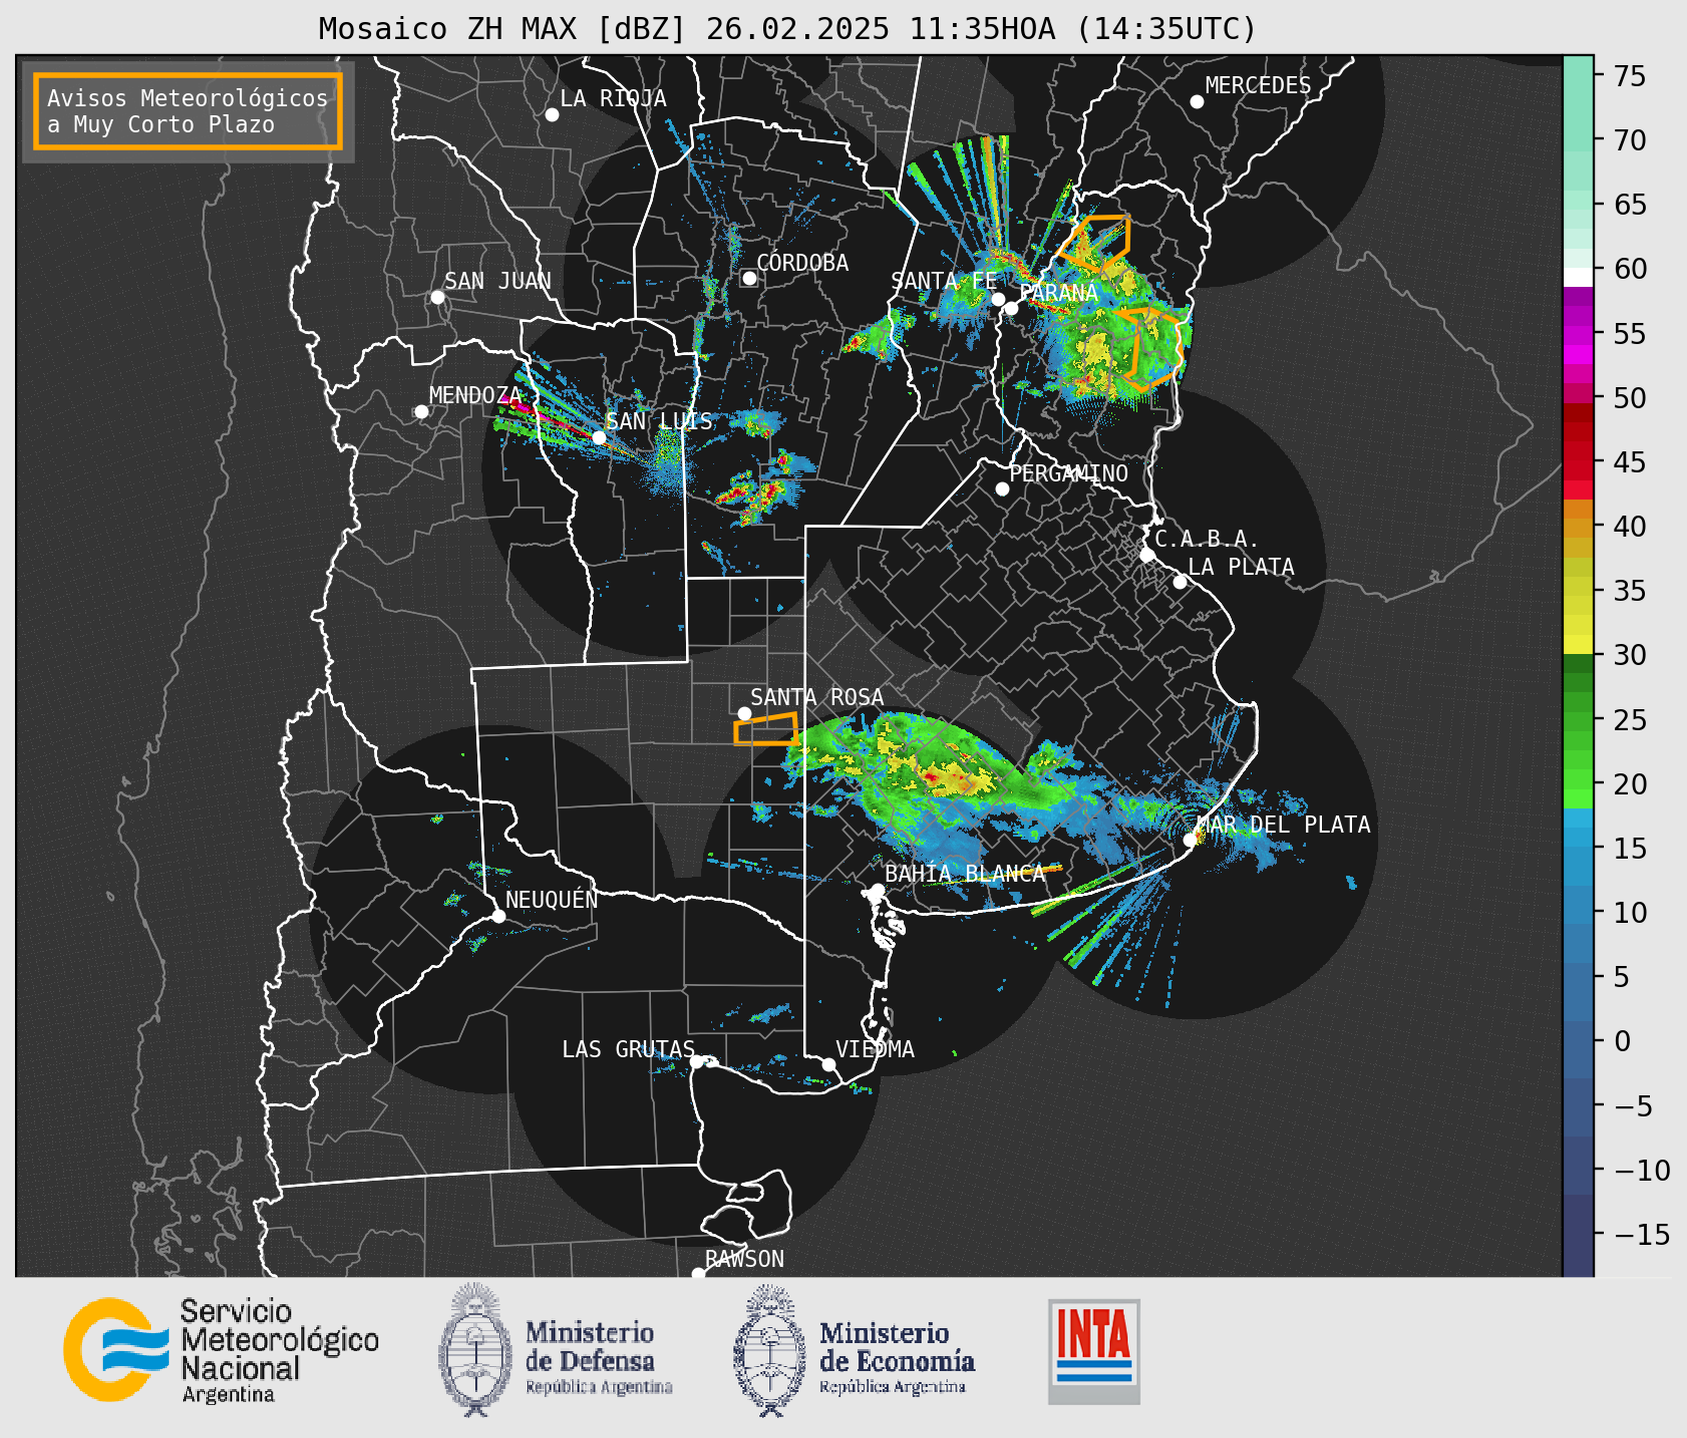Select the Neuquén city marker dot

click(498, 916)
